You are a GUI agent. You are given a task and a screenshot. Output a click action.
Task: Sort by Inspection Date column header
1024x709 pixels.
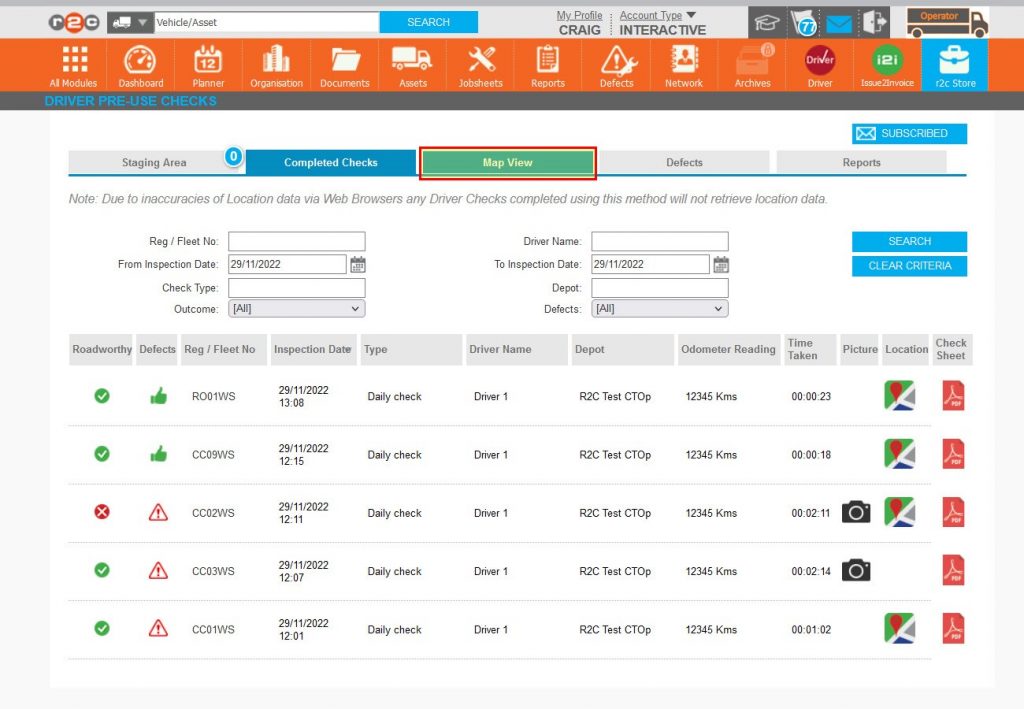[x=313, y=349]
